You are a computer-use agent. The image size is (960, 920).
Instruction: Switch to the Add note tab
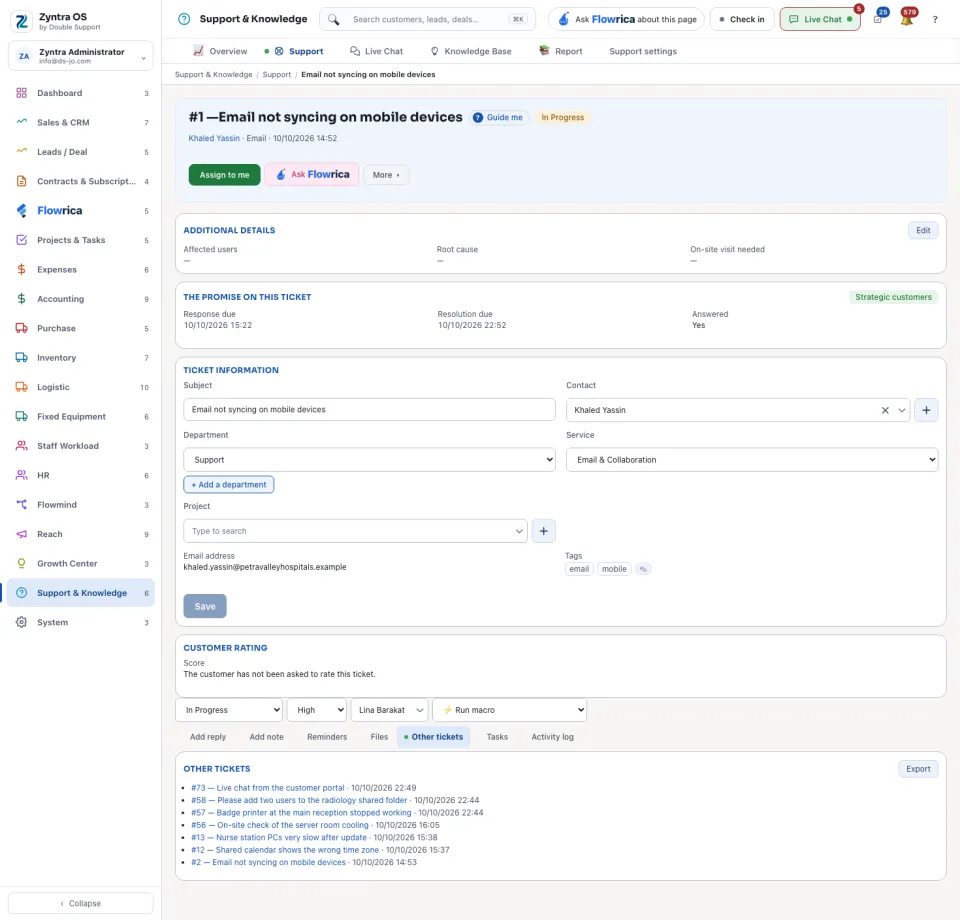click(x=266, y=737)
